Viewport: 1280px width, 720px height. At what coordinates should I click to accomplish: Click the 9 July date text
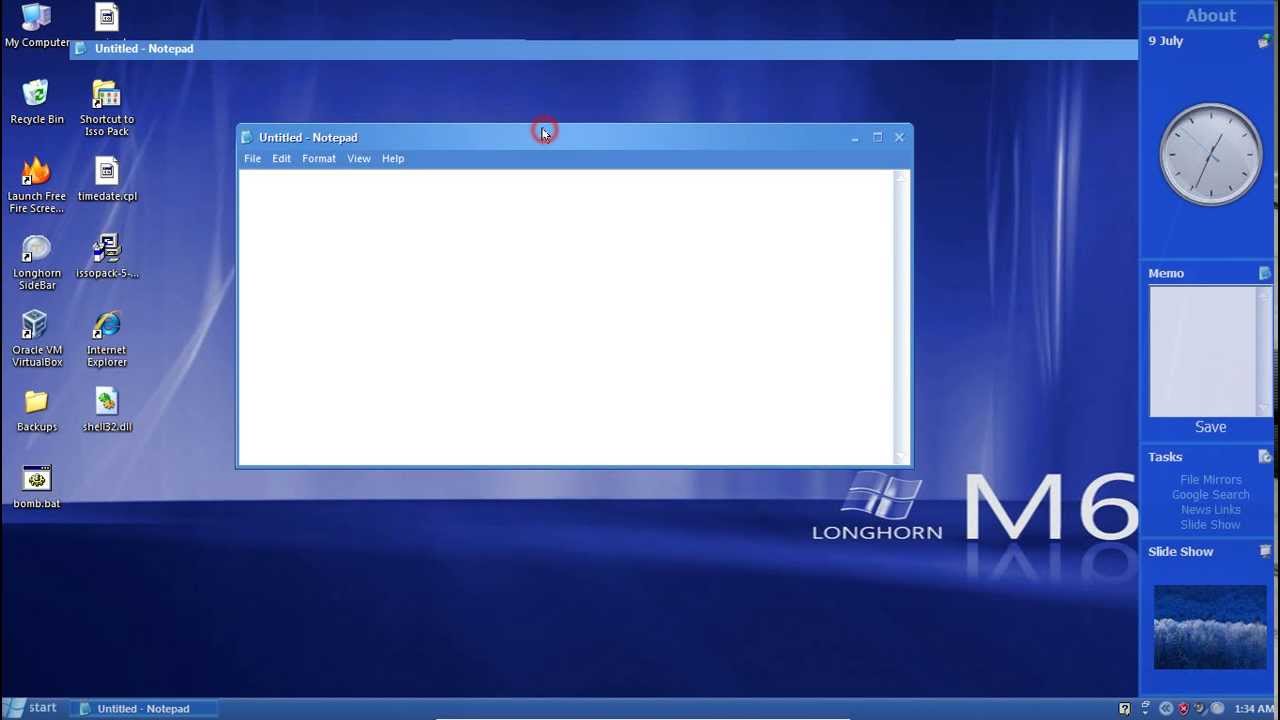tap(1165, 41)
